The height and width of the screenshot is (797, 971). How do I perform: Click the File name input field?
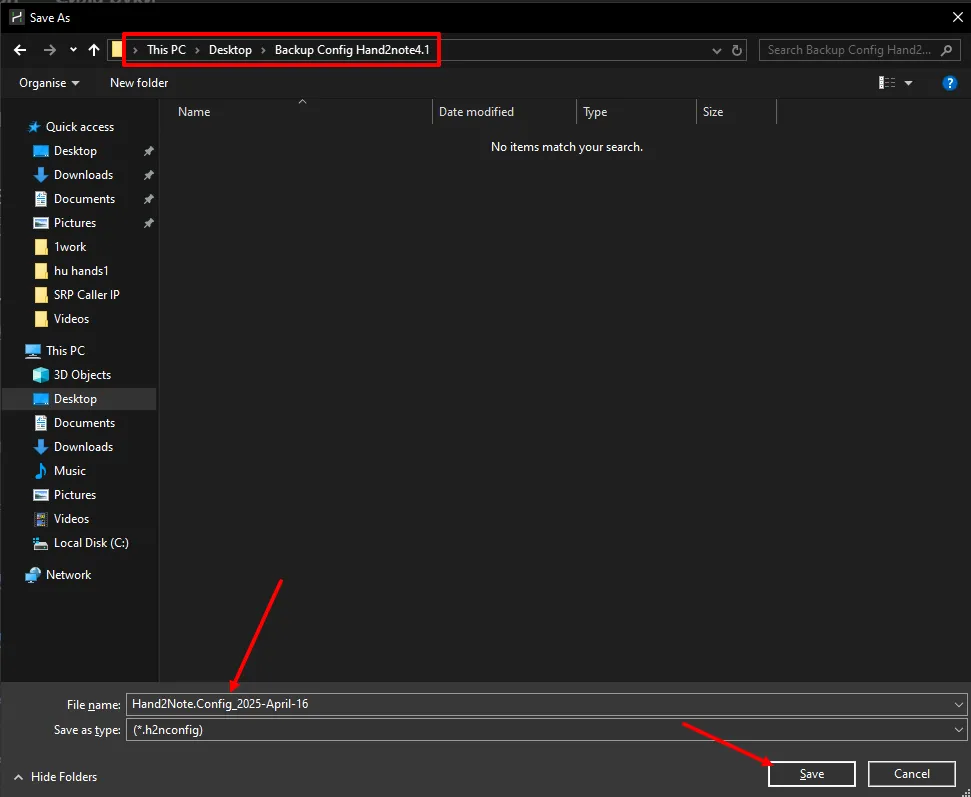[x=540, y=704]
